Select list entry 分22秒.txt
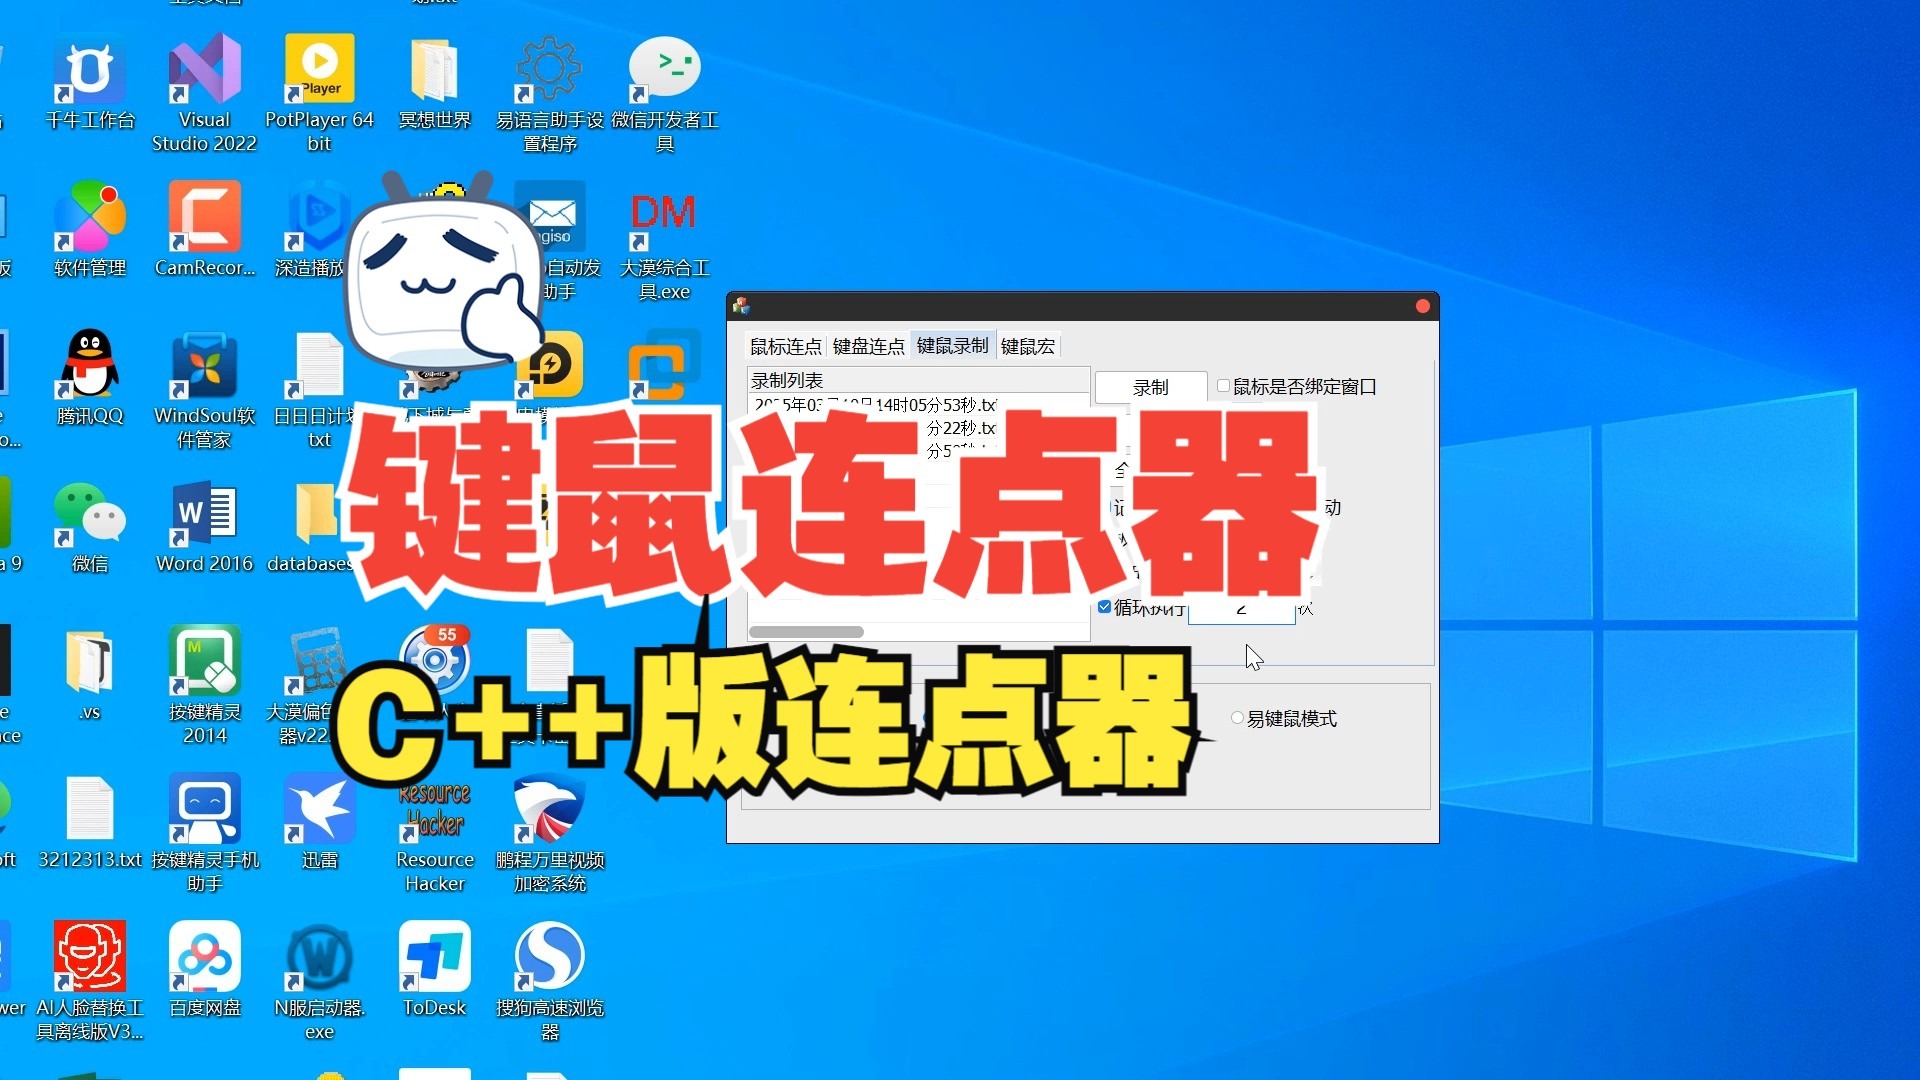Image resolution: width=1920 pixels, height=1080 pixels. click(x=960, y=428)
